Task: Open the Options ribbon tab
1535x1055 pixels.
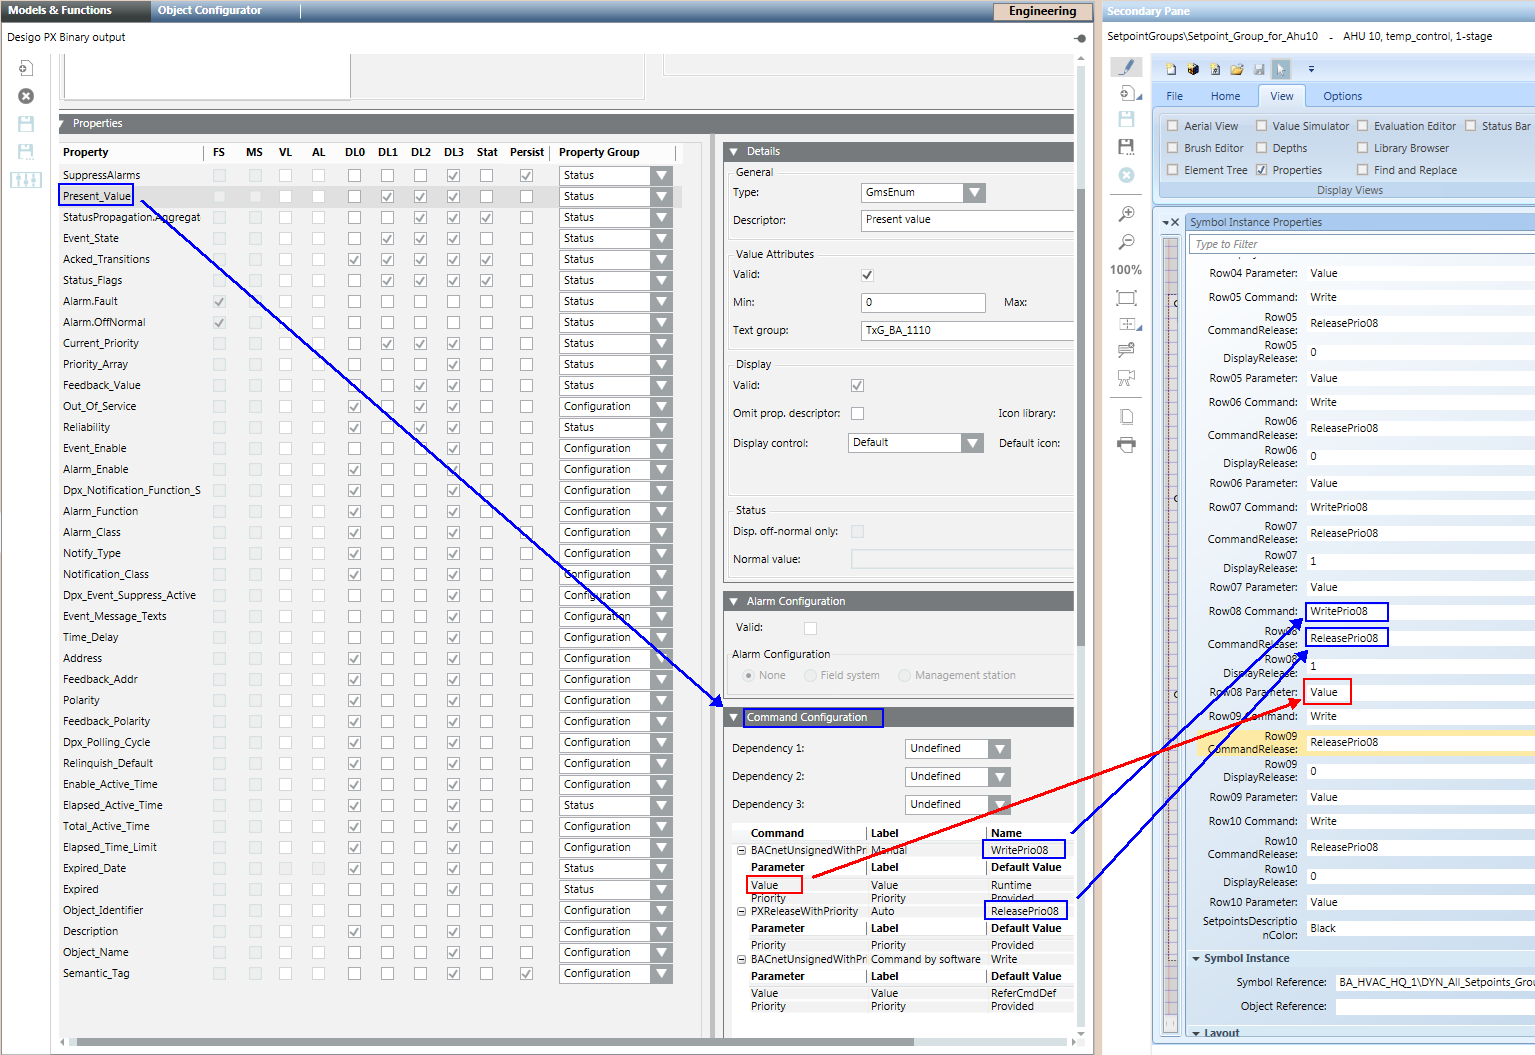Action: [1342, 96]
